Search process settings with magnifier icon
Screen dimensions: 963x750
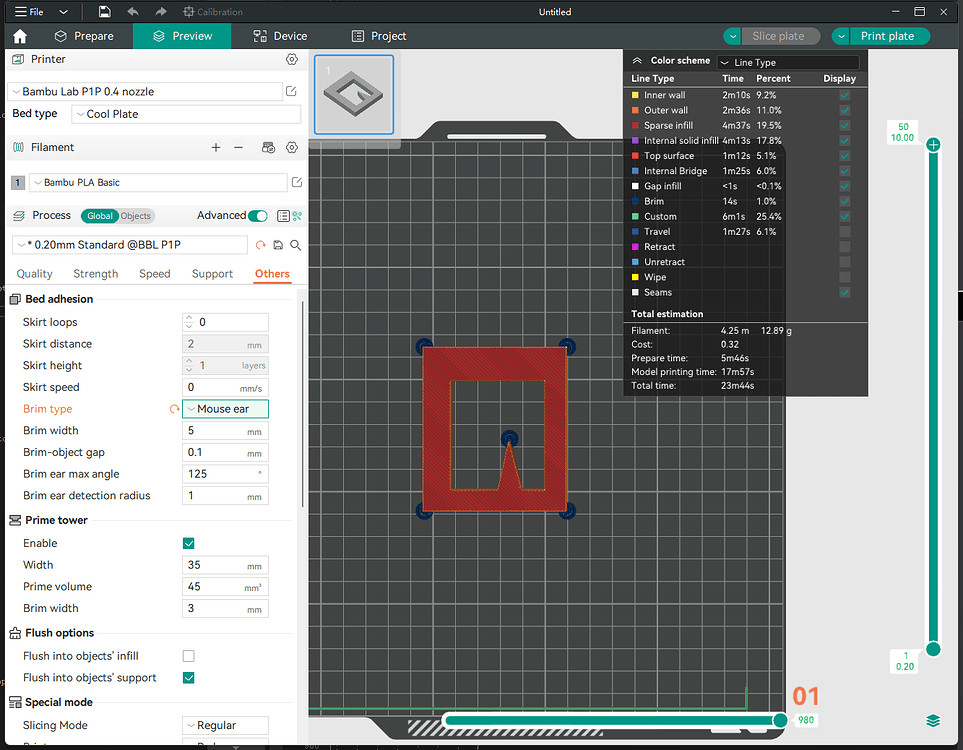tap(295, 245)
